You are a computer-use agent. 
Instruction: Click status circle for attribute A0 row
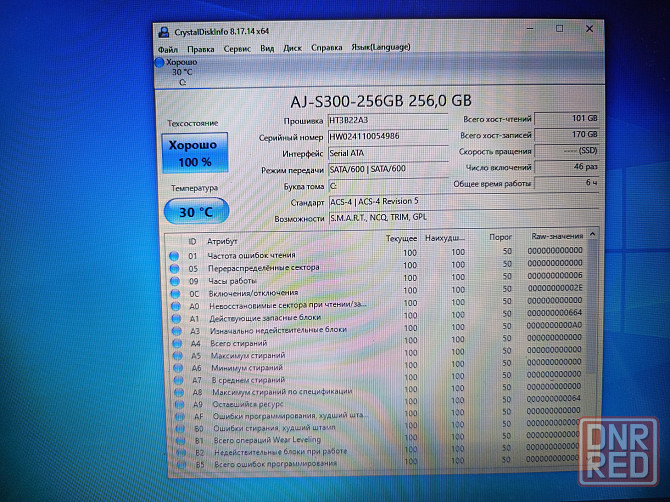click(x=176, y=306)
